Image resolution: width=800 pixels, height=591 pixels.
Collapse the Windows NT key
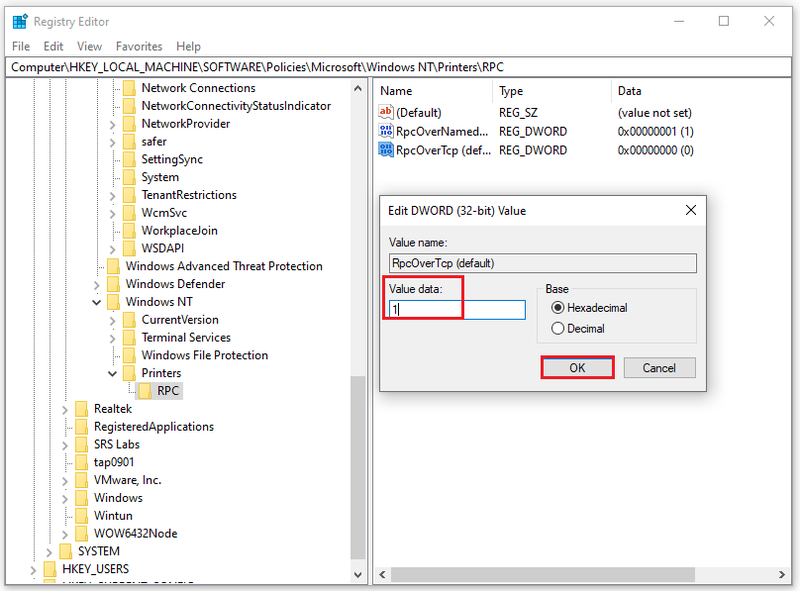tap(96, 302)
